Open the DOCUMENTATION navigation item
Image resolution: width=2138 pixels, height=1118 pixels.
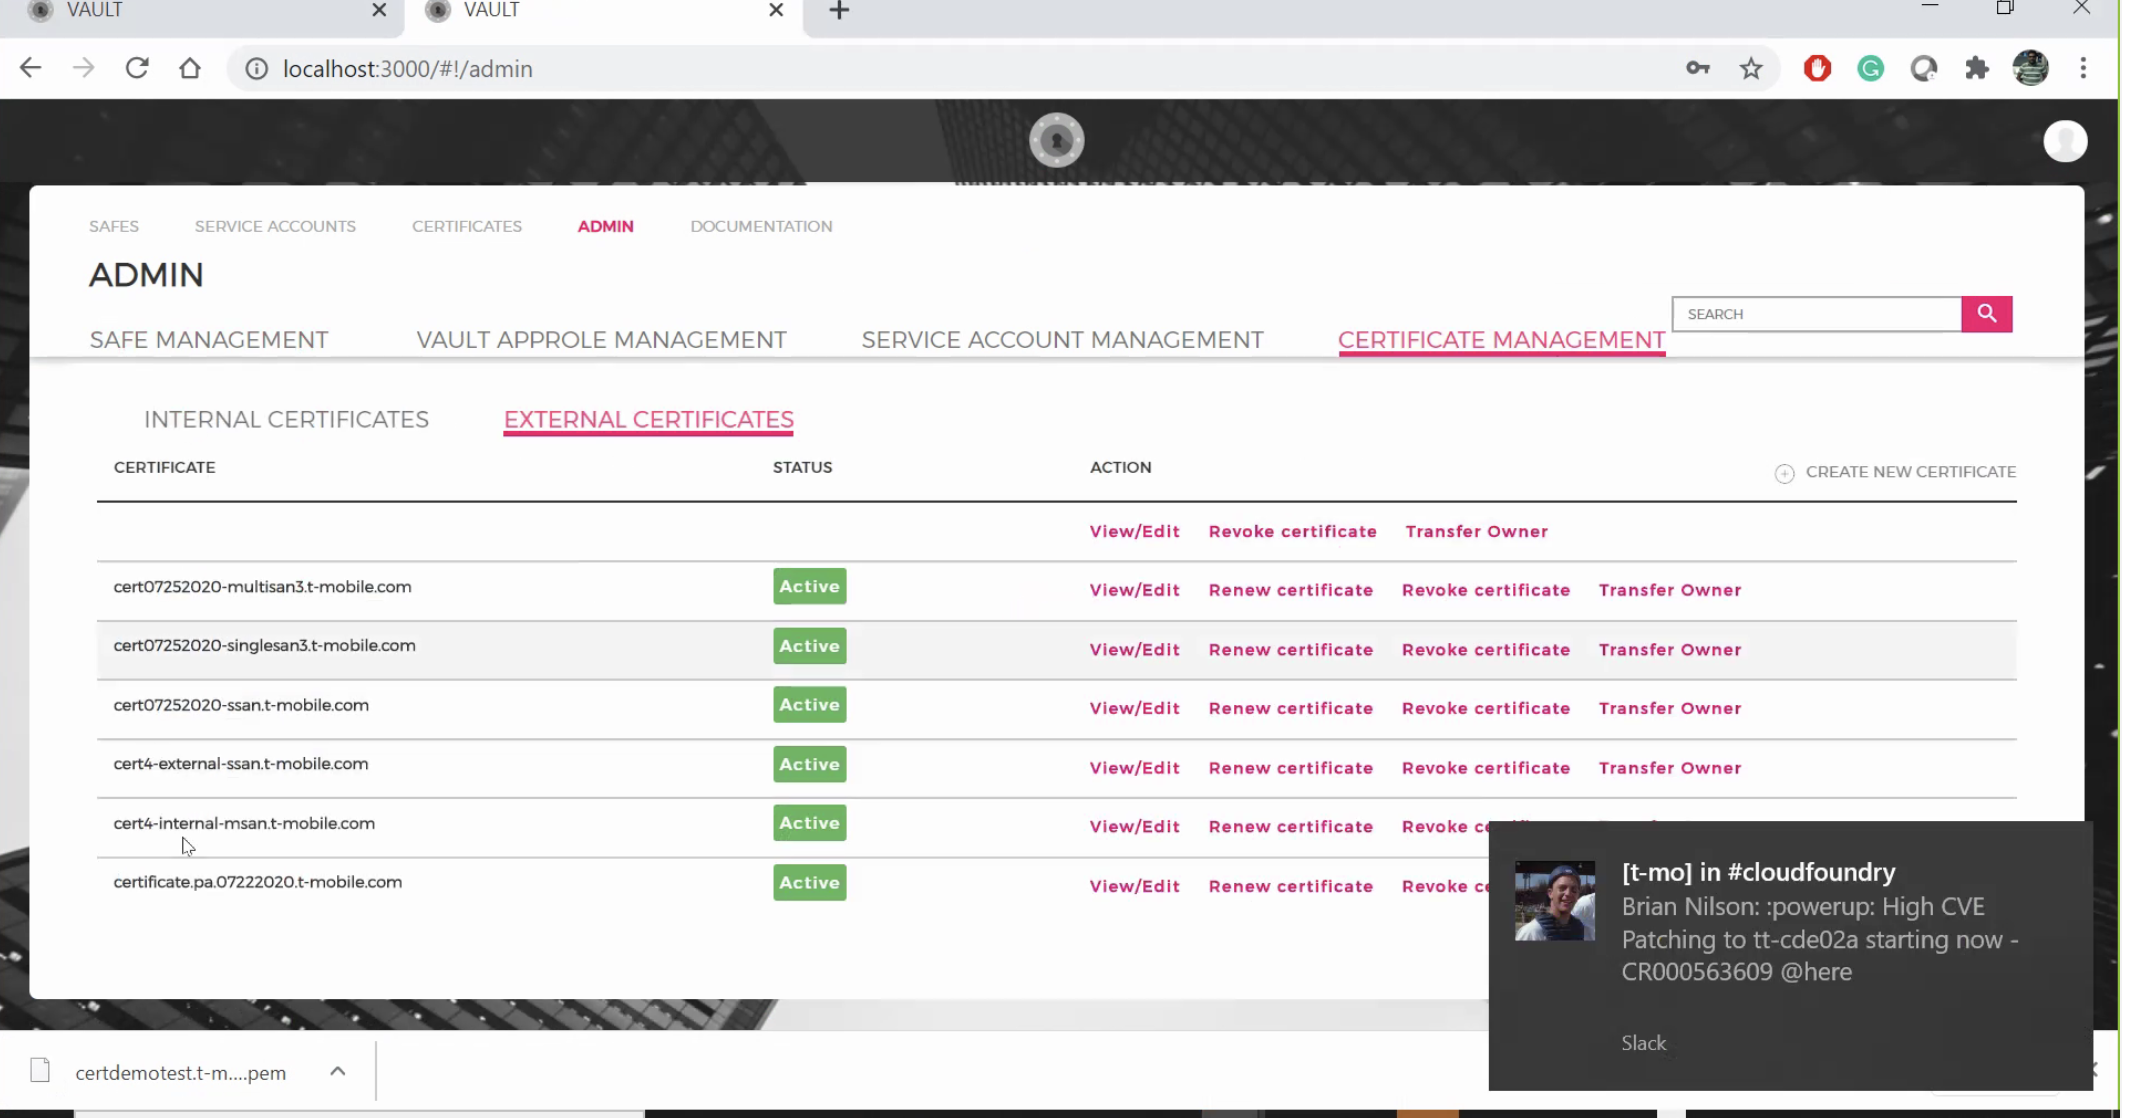point(761,226)
